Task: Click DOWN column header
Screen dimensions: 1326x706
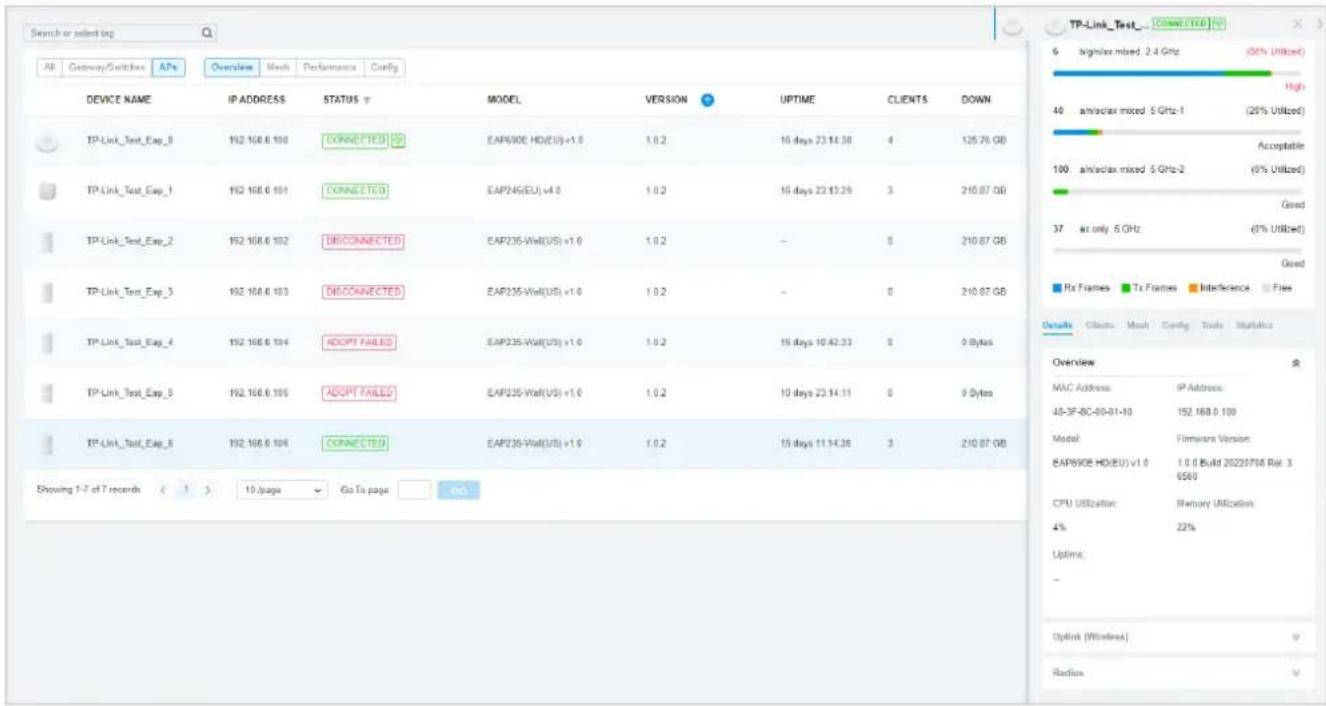Action: tap(976, 100)
